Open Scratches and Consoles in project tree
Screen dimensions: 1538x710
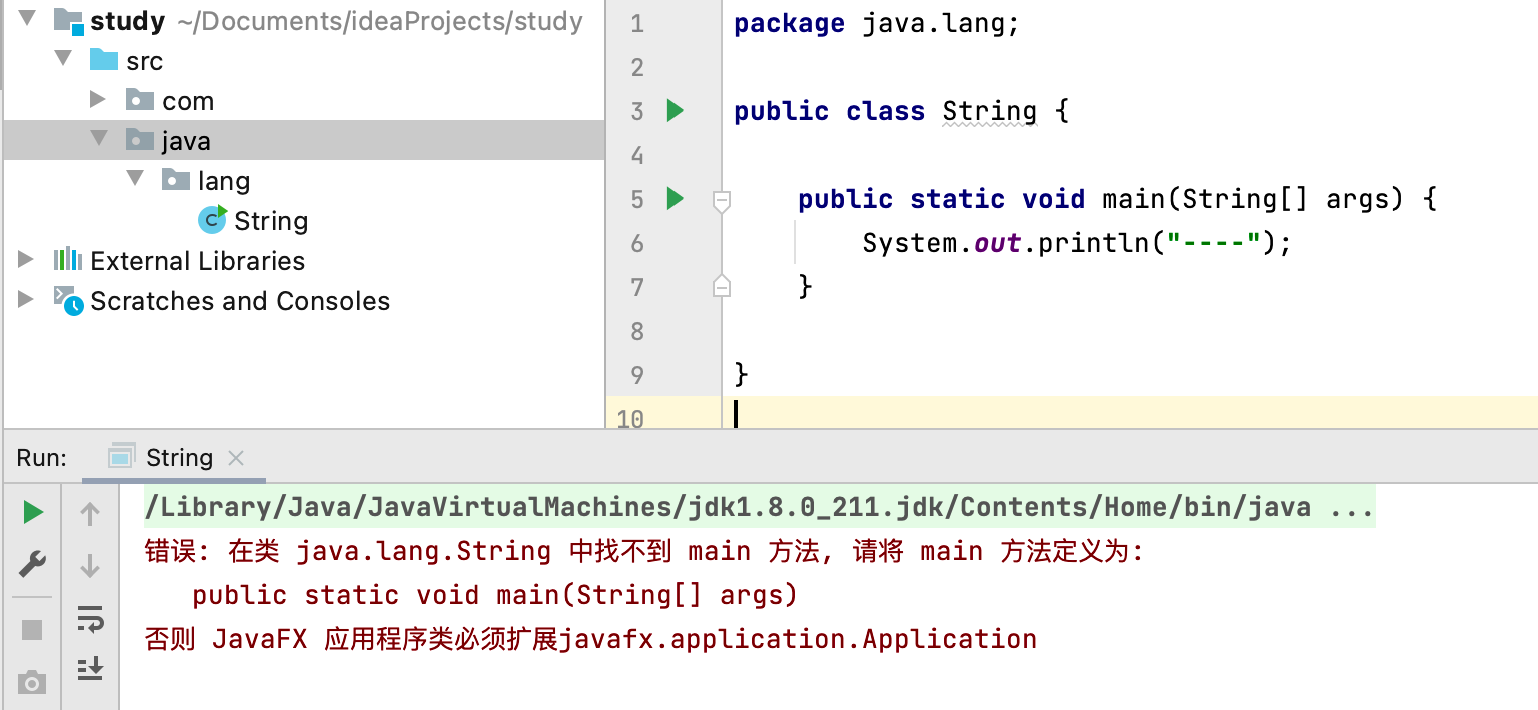tap(239, 301)
